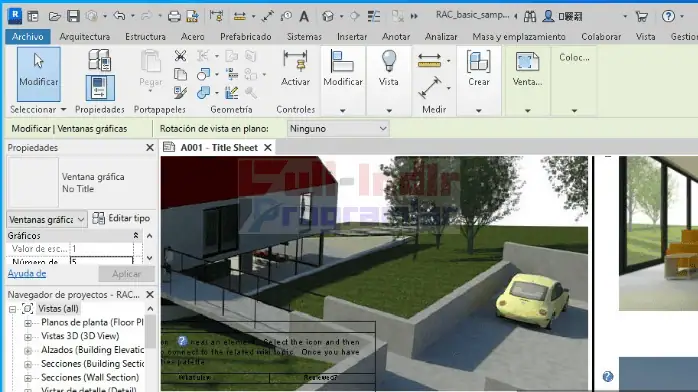
Task: Click the search binoculars icon
Action: (530, 16)
